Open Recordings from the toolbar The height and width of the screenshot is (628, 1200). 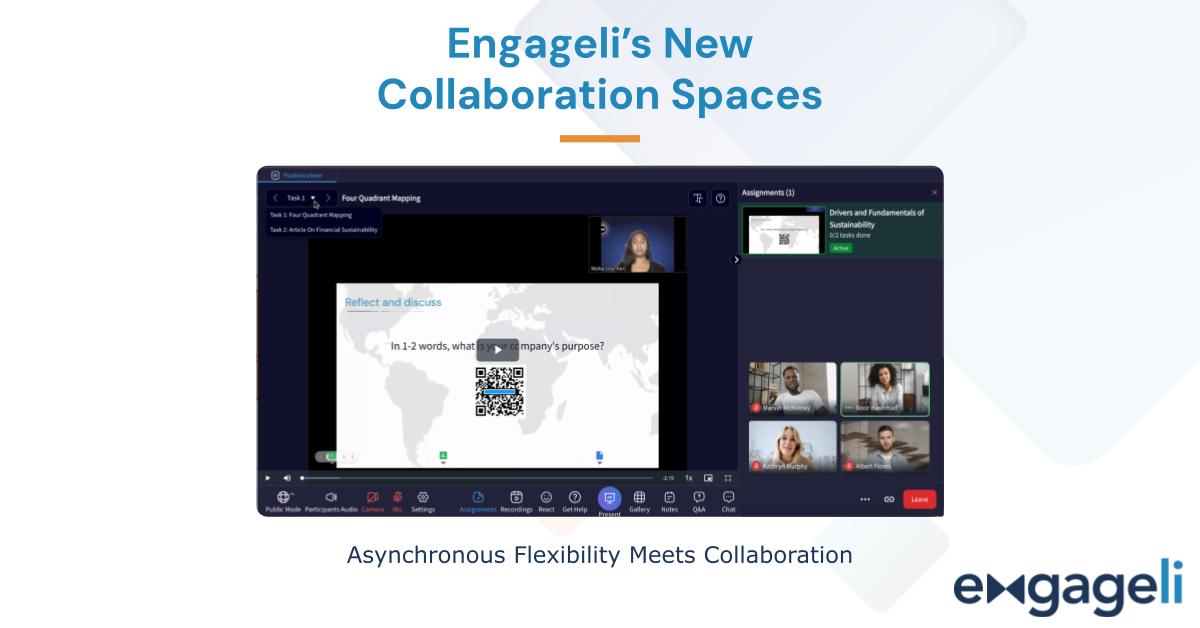click(516, 497)
